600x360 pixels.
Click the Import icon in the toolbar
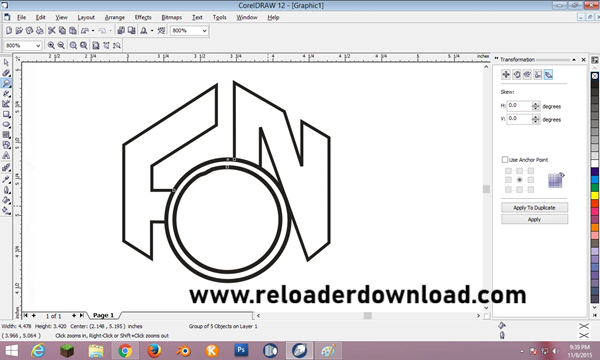click(x=121, y=31)
